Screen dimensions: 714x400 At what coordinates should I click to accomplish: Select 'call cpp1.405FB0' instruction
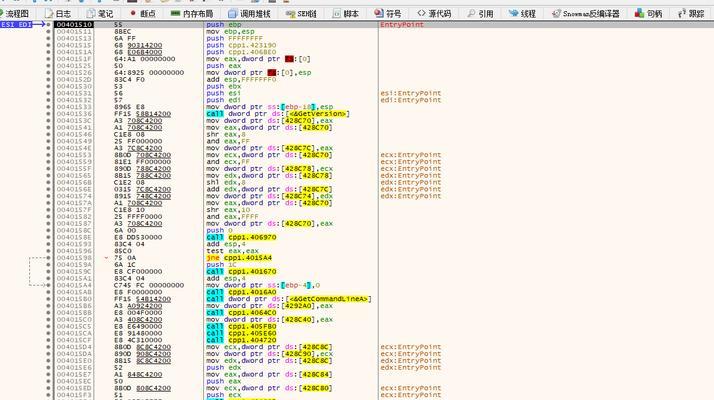coord(241,326)
